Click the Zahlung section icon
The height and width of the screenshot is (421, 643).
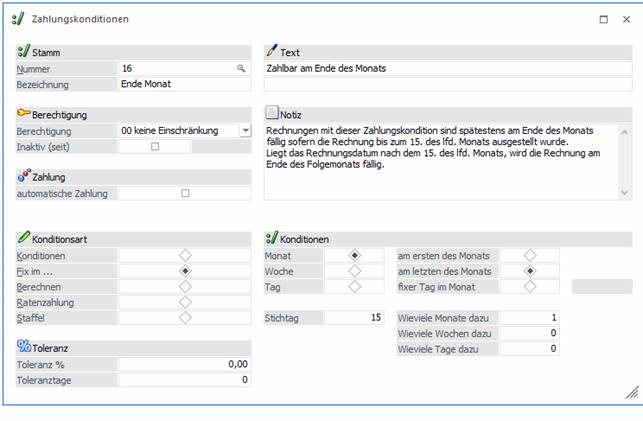coord(23,176)
